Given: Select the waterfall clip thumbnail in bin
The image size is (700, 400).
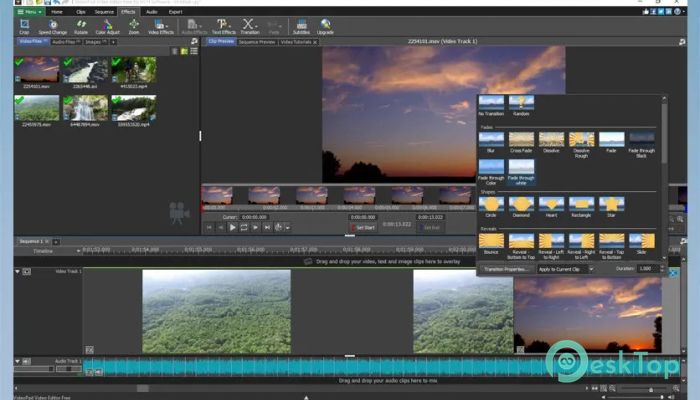Looking at the screenshot, I should pyautogui.click(x=85, y=108).
